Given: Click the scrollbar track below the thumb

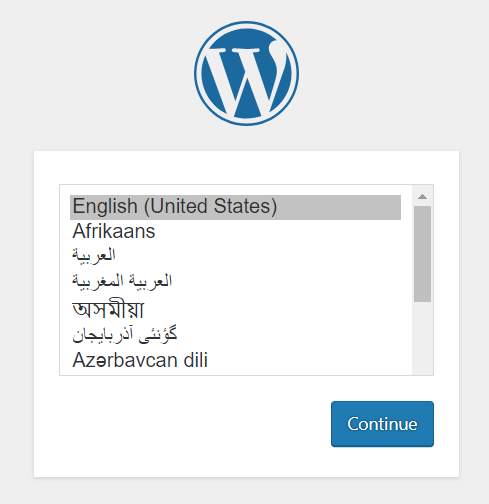Looking at the screenshot, I should tap(423, 338).
